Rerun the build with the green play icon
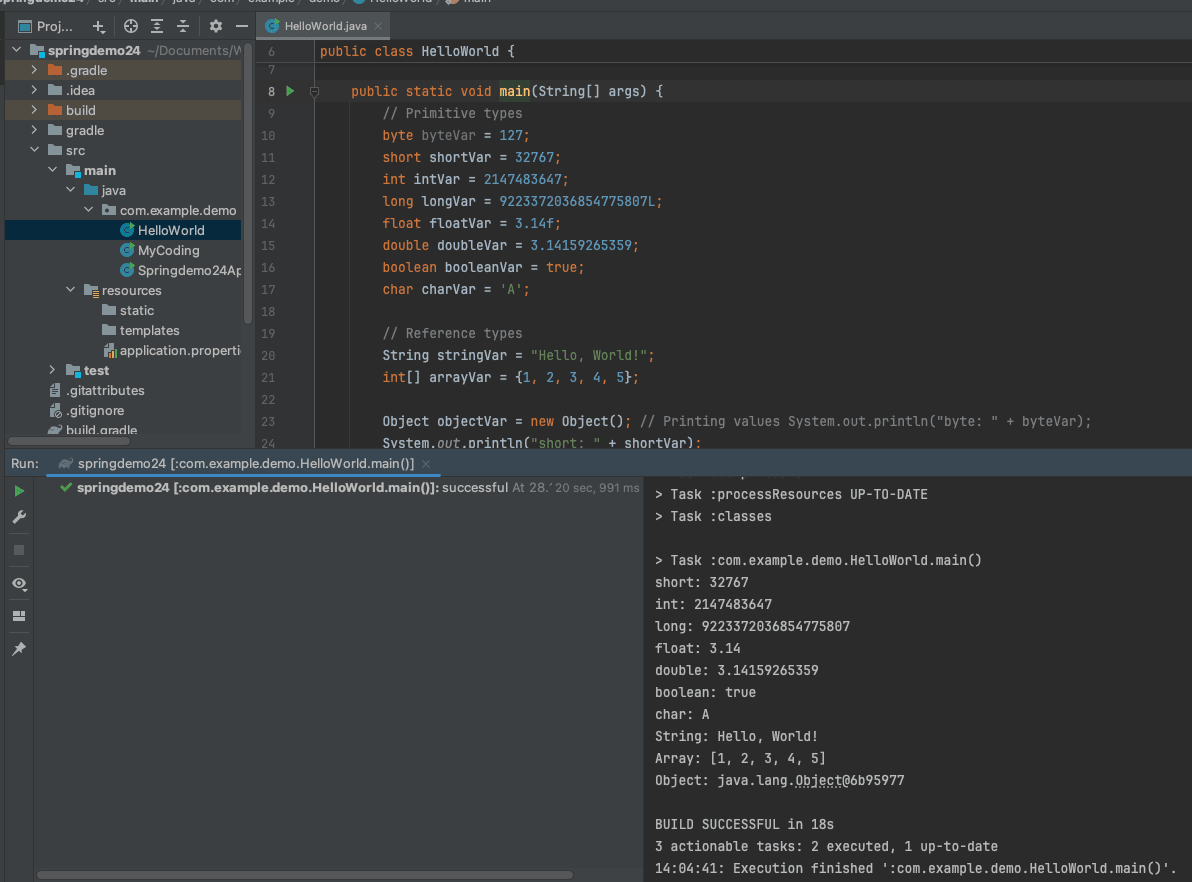 click(x=19, y=491)
